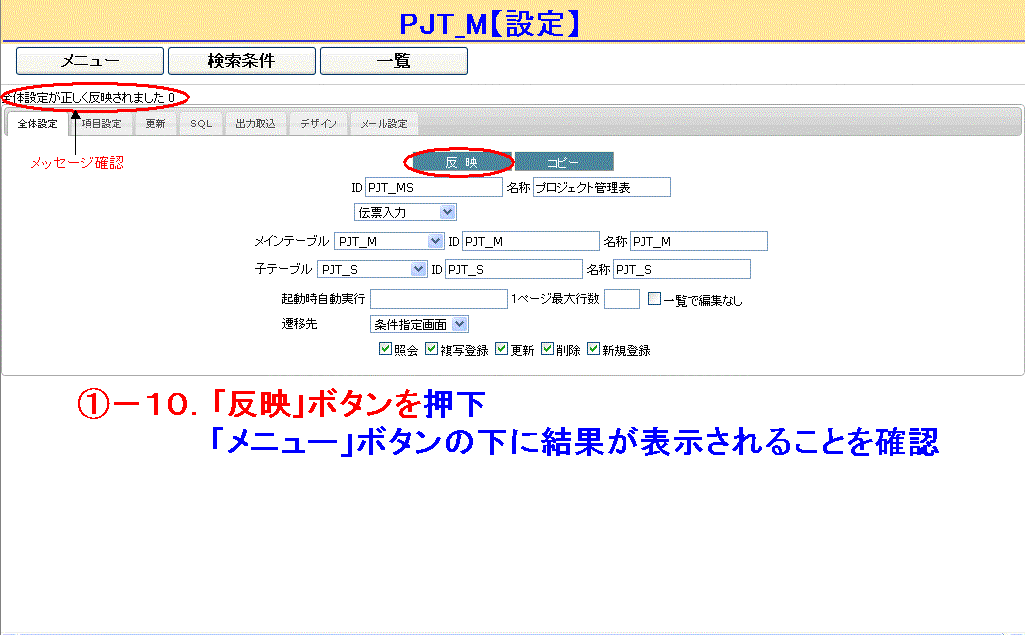The height and width of the screenshot is (635, 1025).
Task: Expand the 伝票入力 dropdown
Action: (405, 212)
